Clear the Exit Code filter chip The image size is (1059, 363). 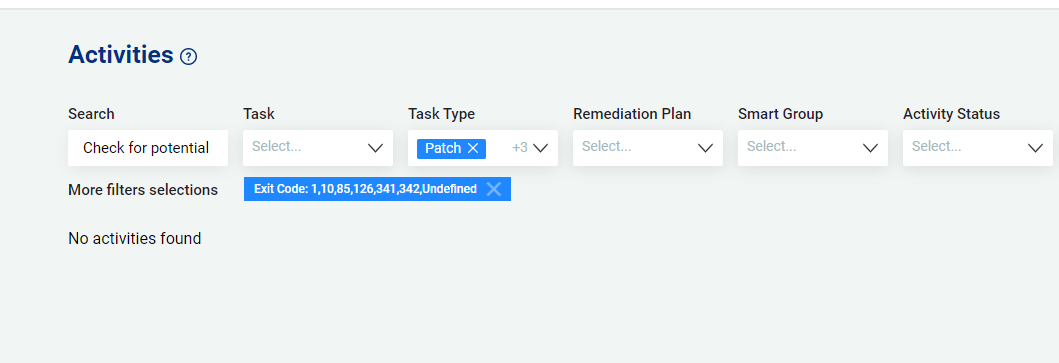(x=494, y=189)
